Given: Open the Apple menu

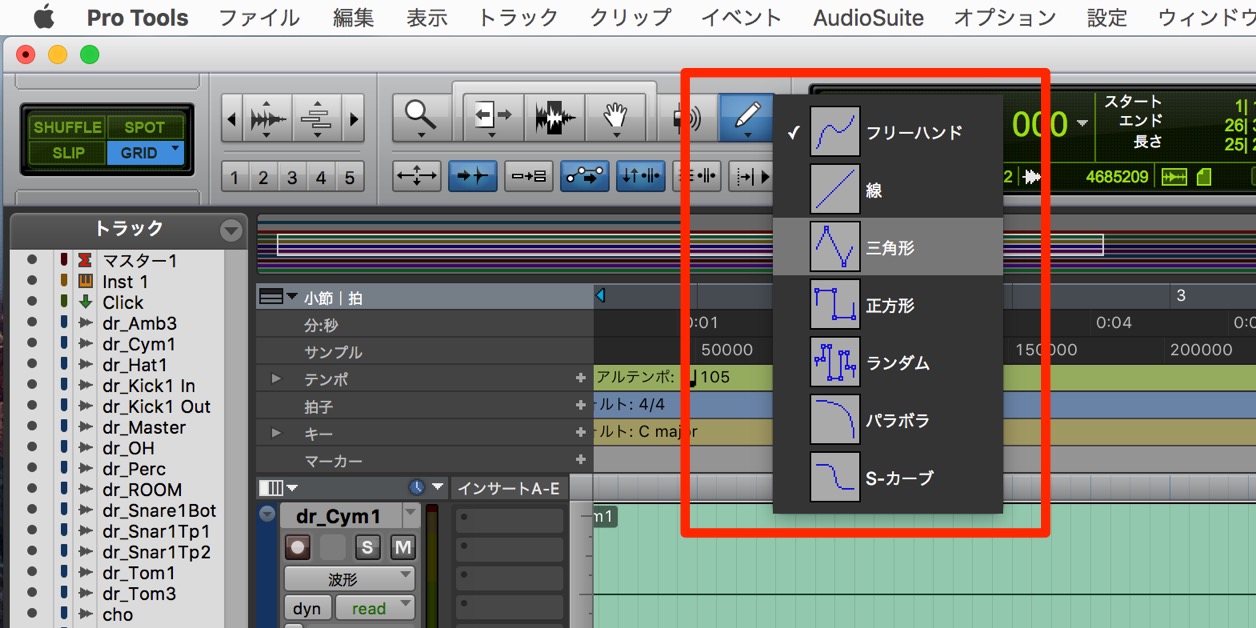Looking at the screenshot, I should click(44, 17).
